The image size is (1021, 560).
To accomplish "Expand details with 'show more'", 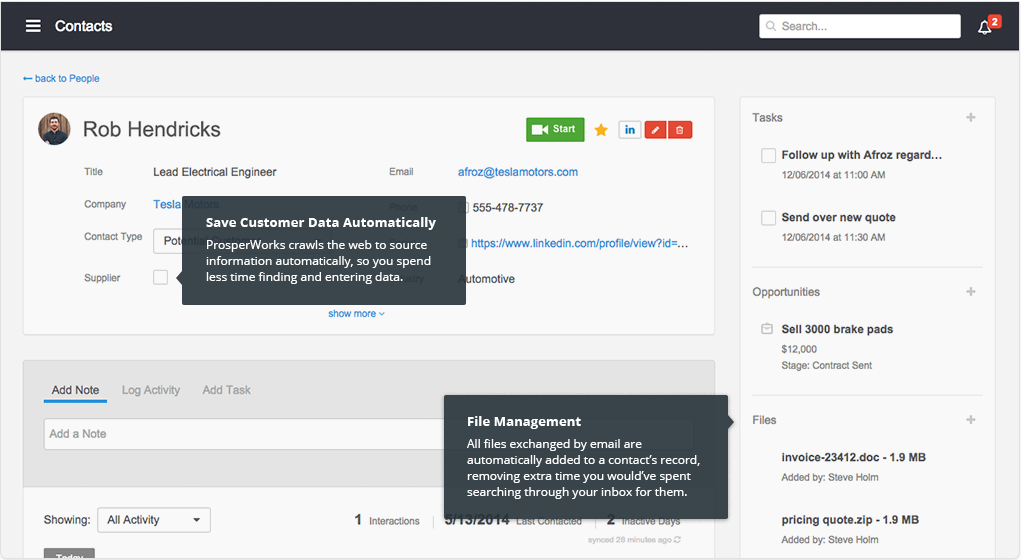I will (356, 314).
